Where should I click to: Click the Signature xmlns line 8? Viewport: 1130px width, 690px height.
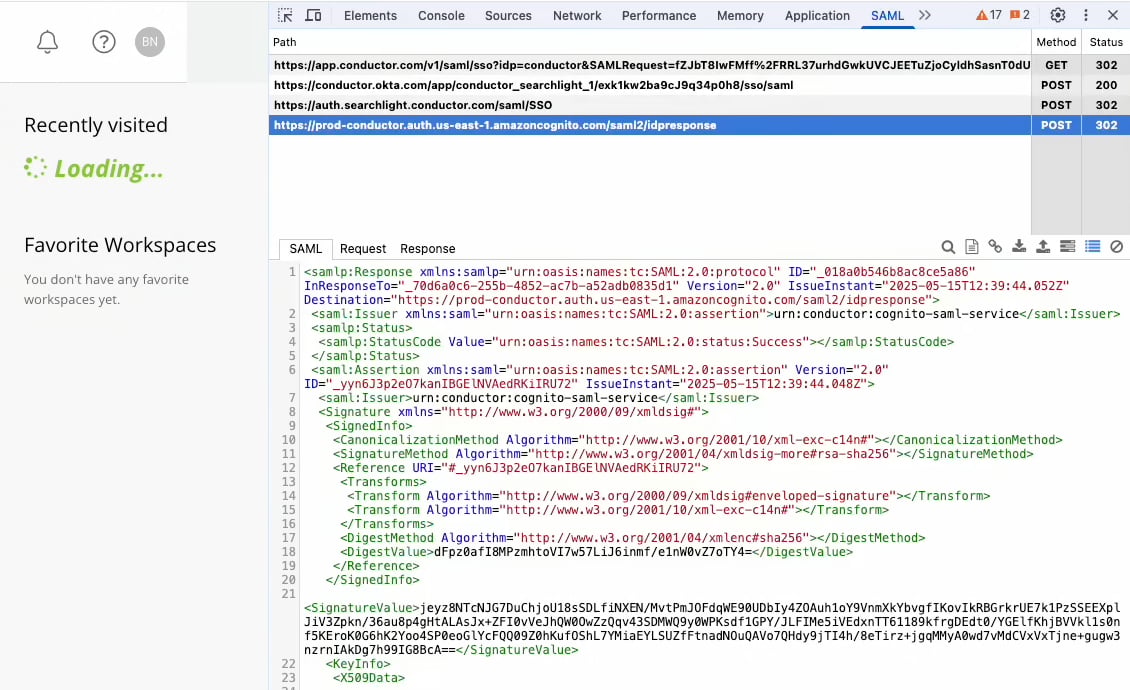(x=513, y=412)
